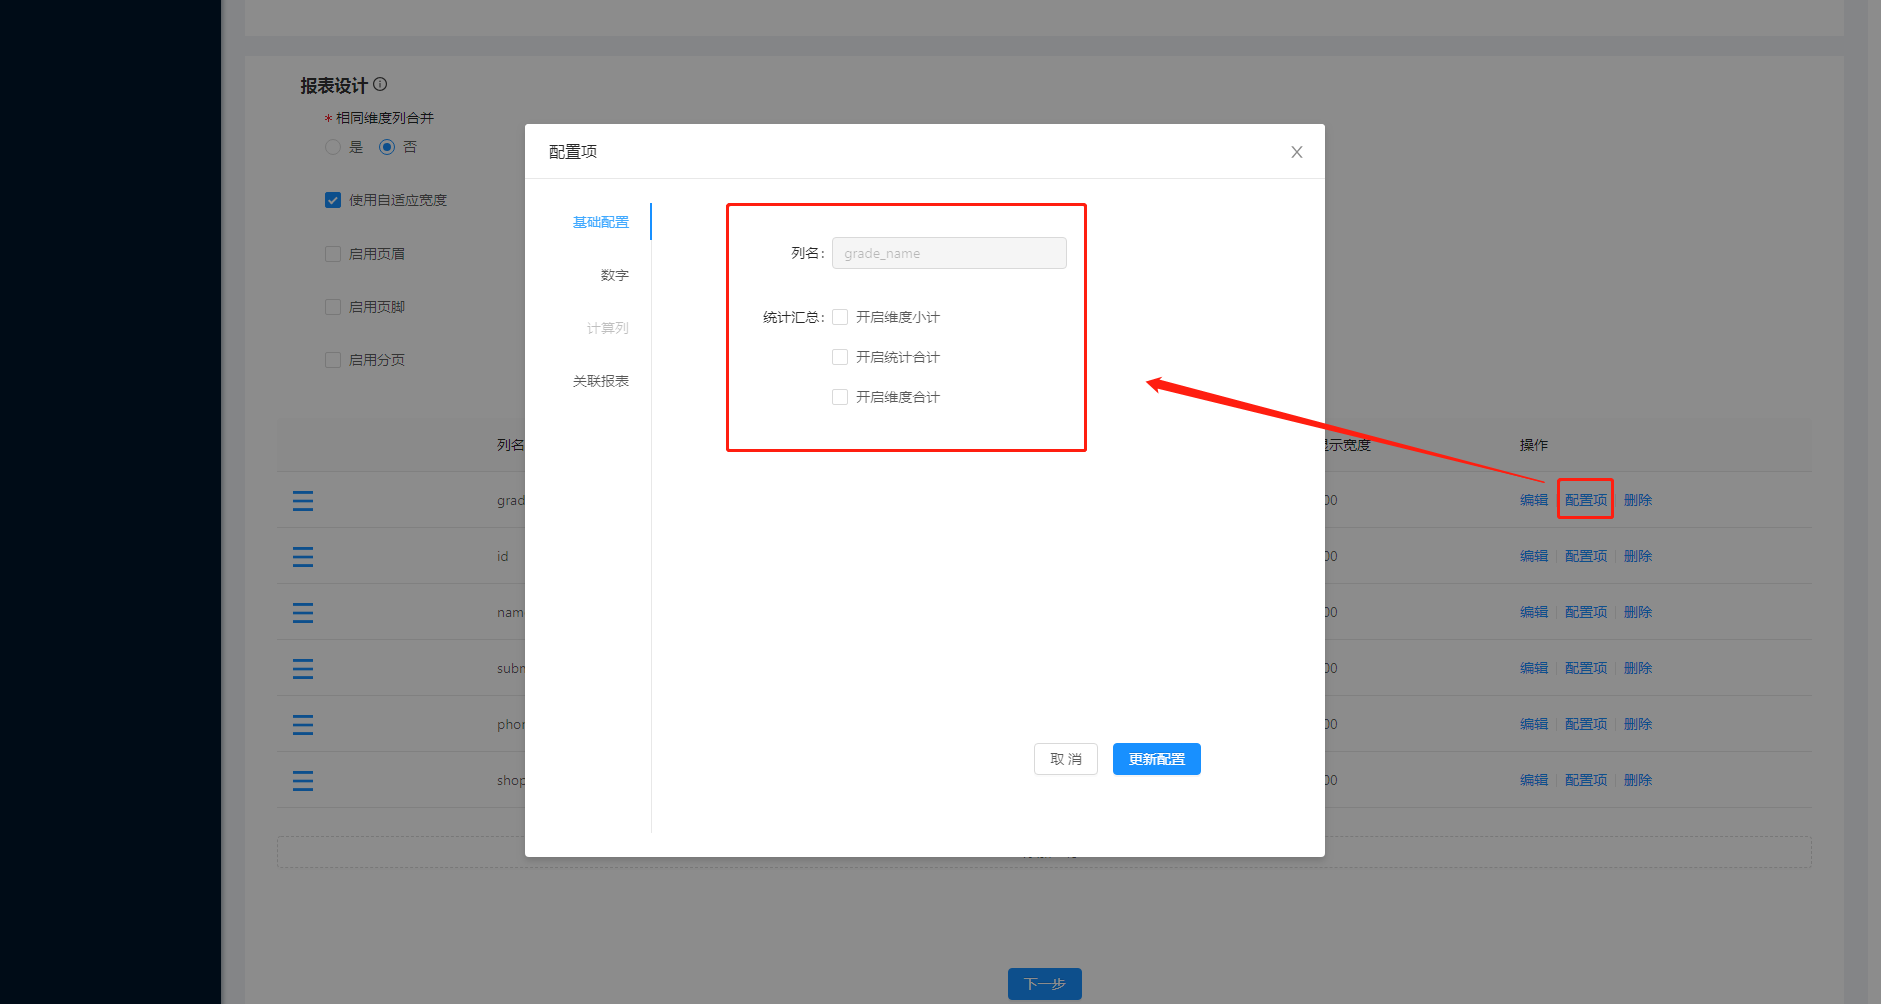The image size is (1881, 1004).
Task: Click 编辑 link in subm row
Action: (x=1534, y=668)
